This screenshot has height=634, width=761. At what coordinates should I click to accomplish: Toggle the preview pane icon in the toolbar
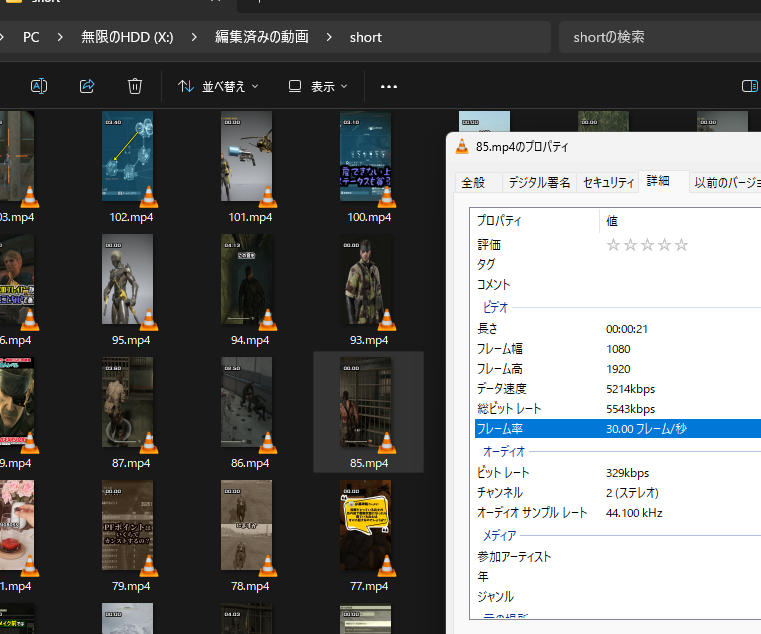tap(749, 86)
